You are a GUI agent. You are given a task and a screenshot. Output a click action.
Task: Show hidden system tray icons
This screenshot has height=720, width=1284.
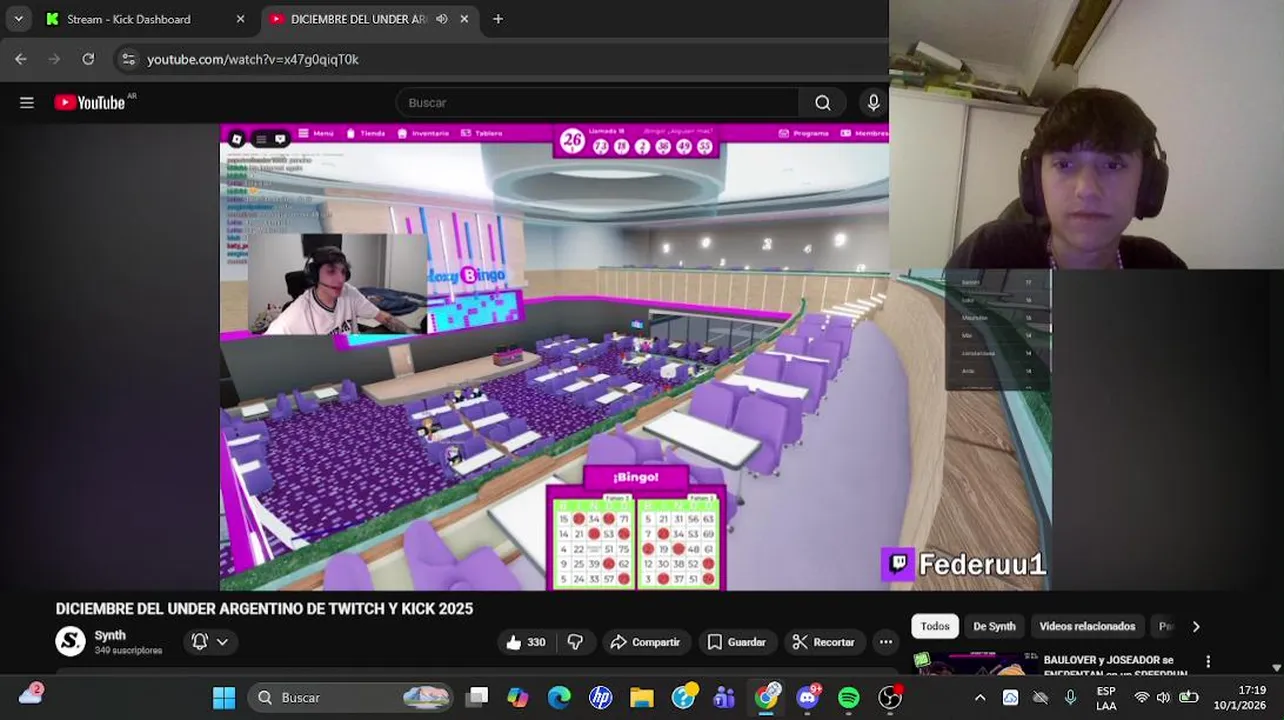coord(980,697)
